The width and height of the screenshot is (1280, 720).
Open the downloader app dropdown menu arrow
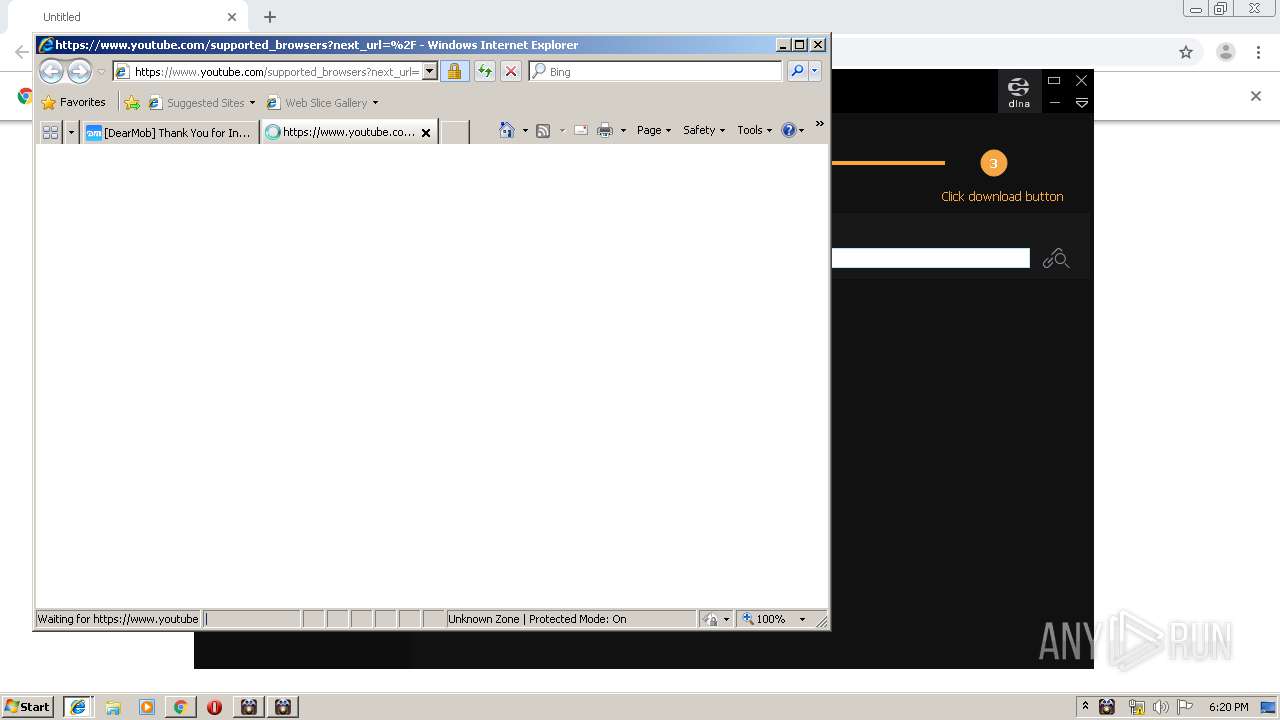coord(1081,103)
